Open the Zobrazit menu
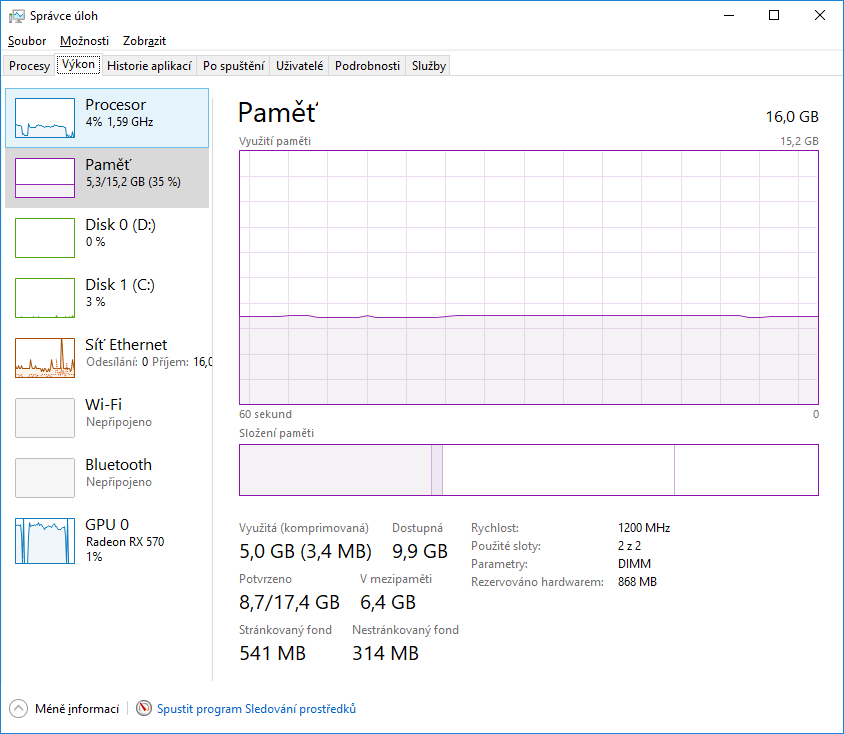 144,41
